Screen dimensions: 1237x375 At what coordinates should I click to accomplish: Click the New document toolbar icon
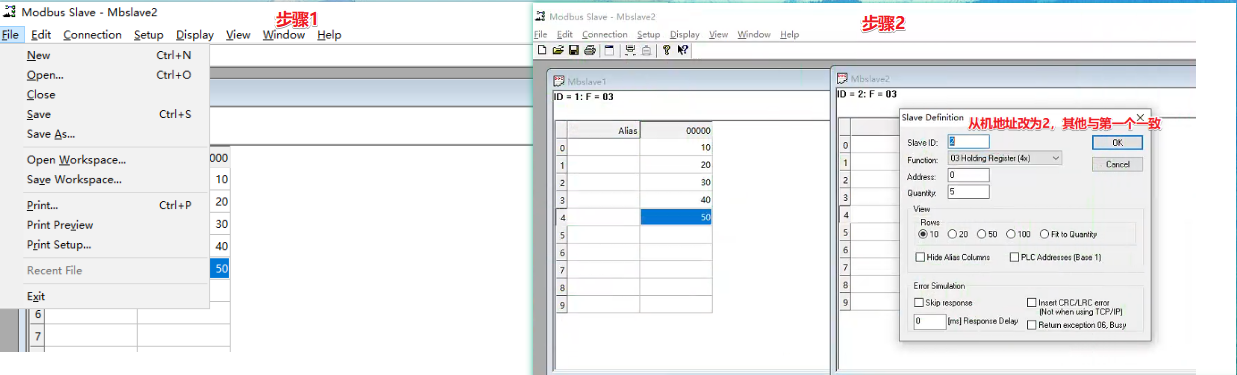542,50
